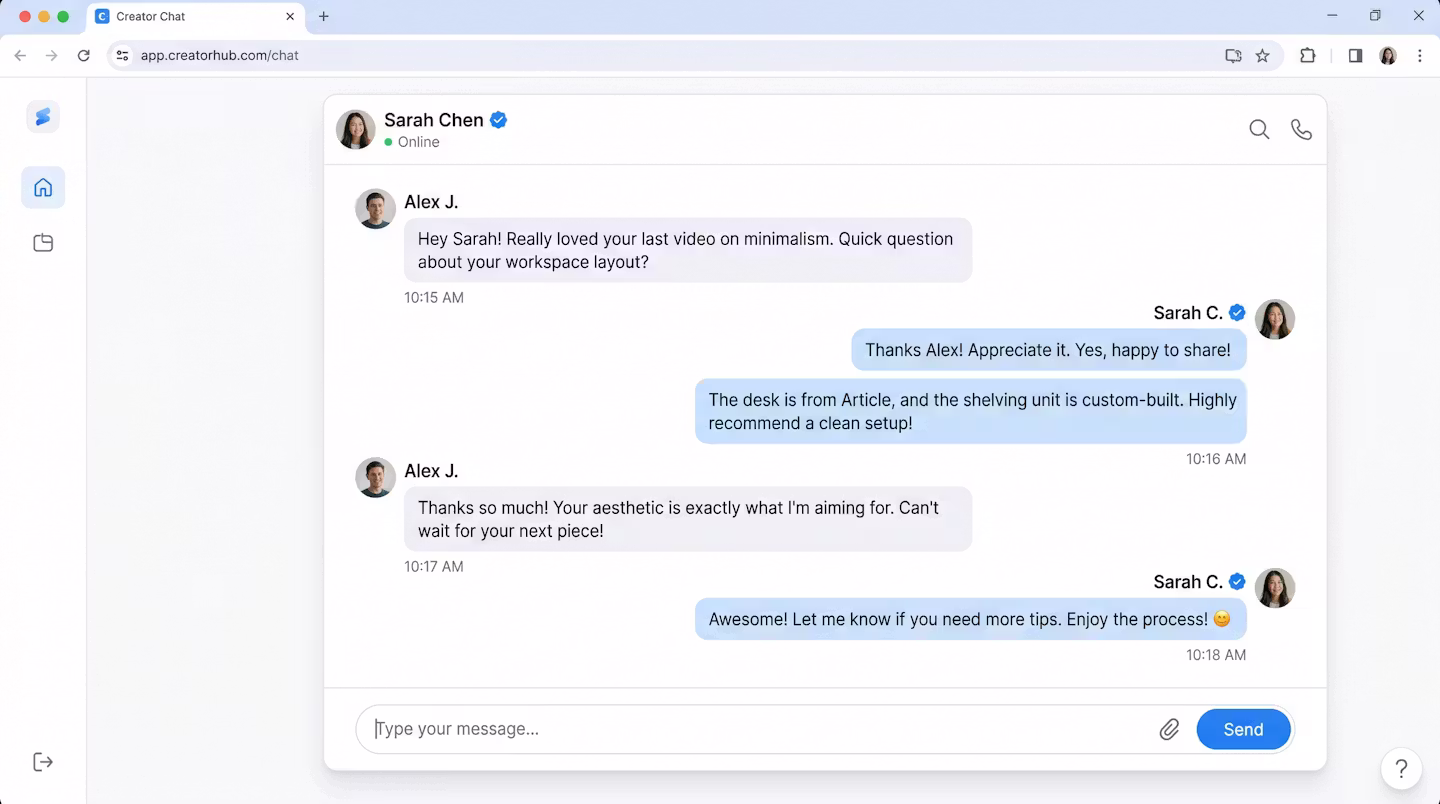The height and width of the screenshot is (804, 1440).
Task: Close the Creator Chat tab
Action: point(290,17)
